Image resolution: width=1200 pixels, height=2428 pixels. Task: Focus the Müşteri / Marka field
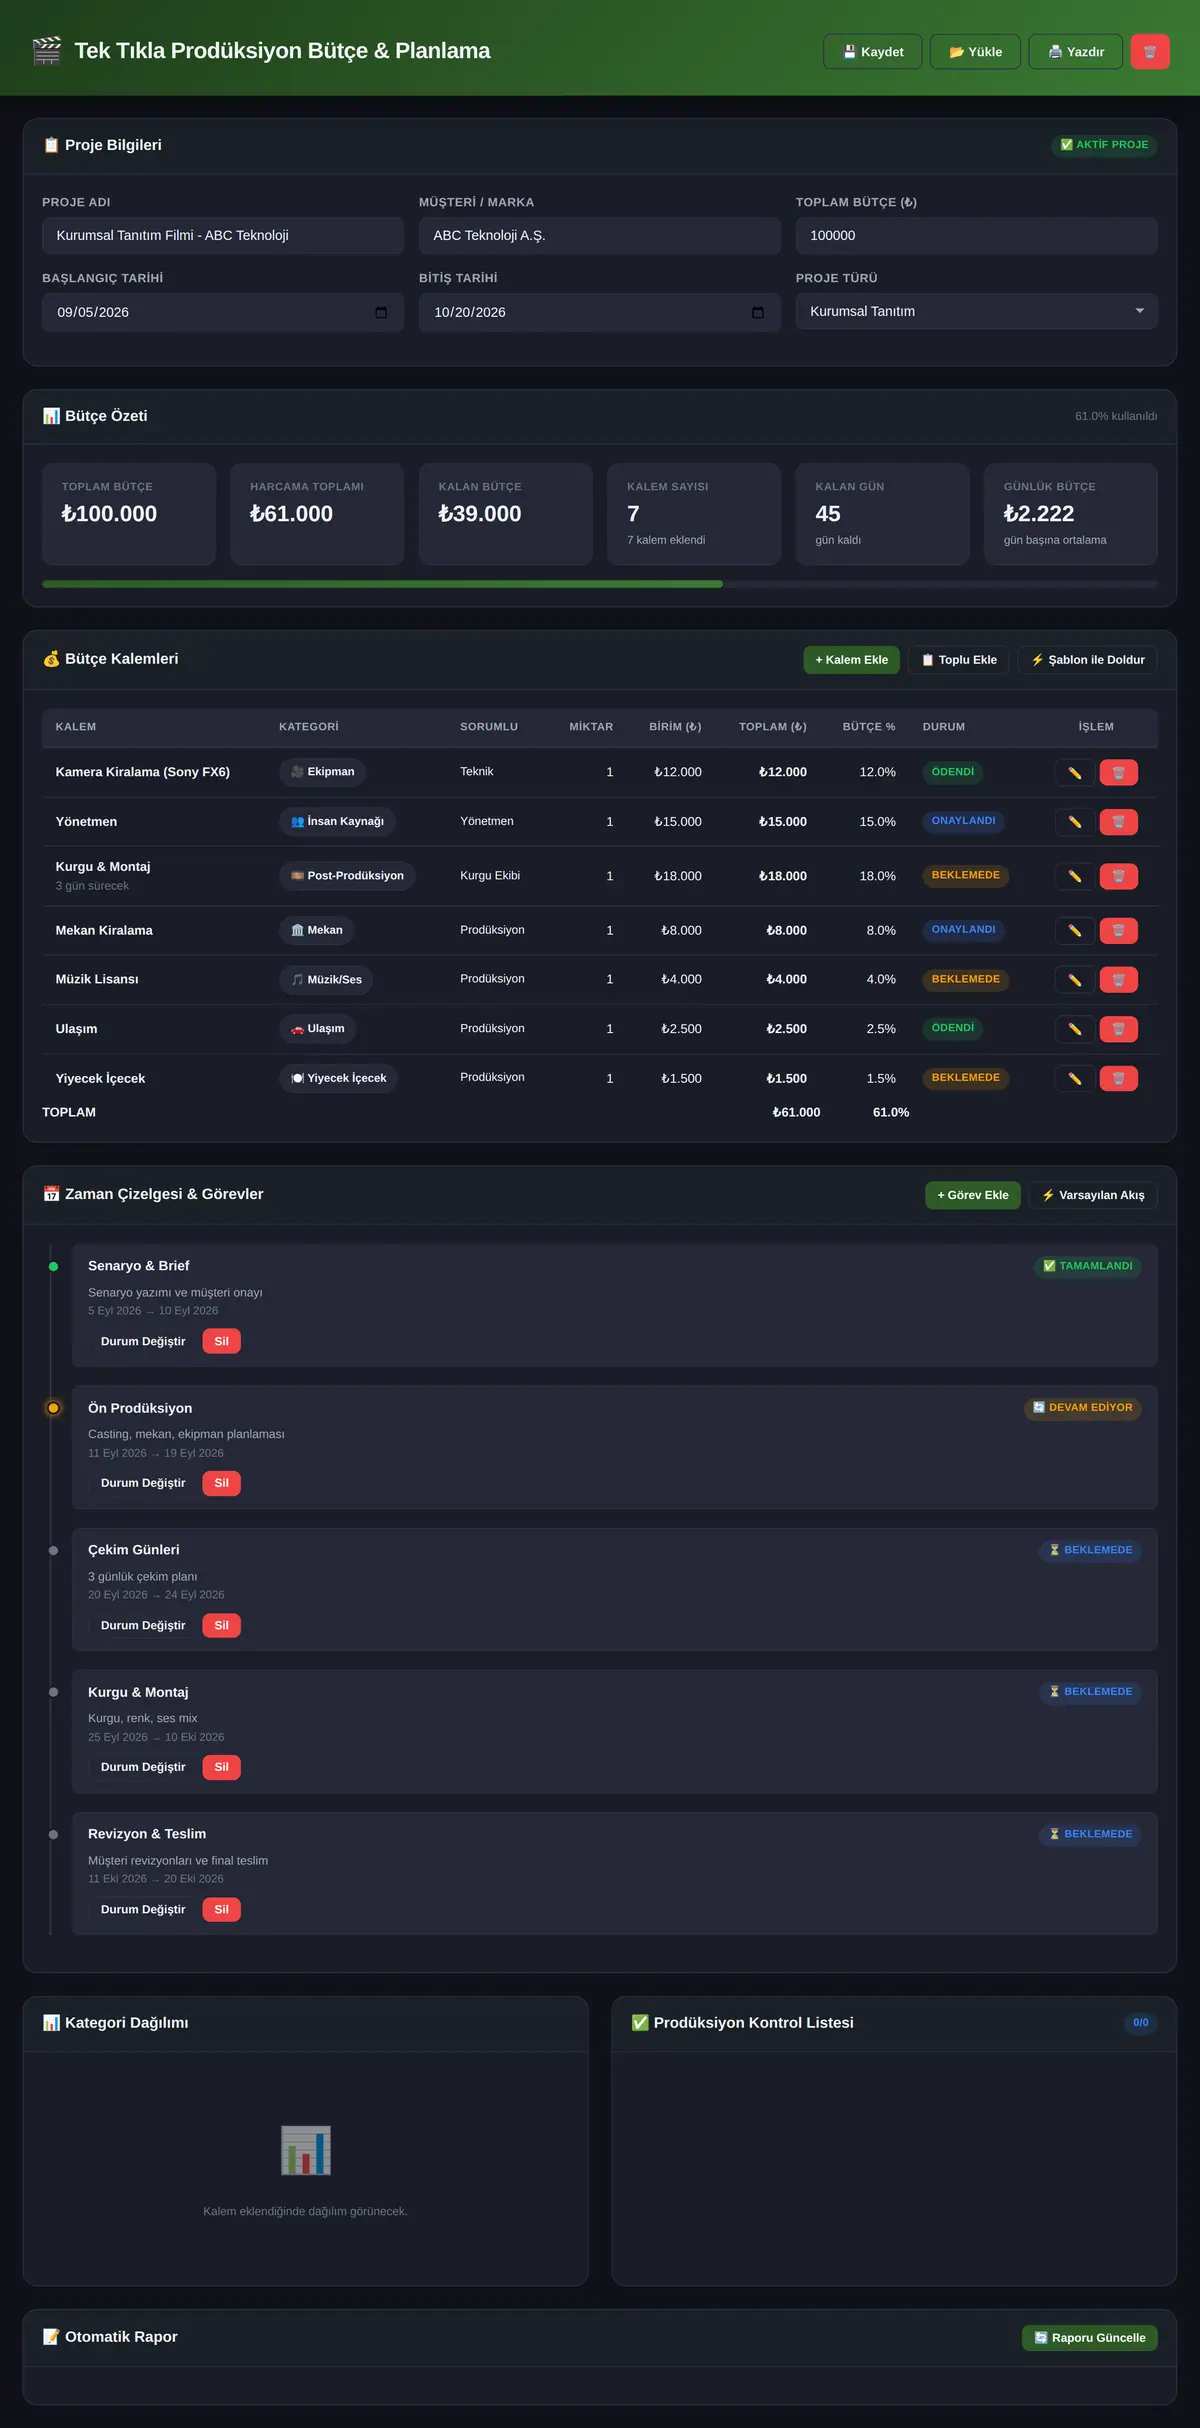600,236
